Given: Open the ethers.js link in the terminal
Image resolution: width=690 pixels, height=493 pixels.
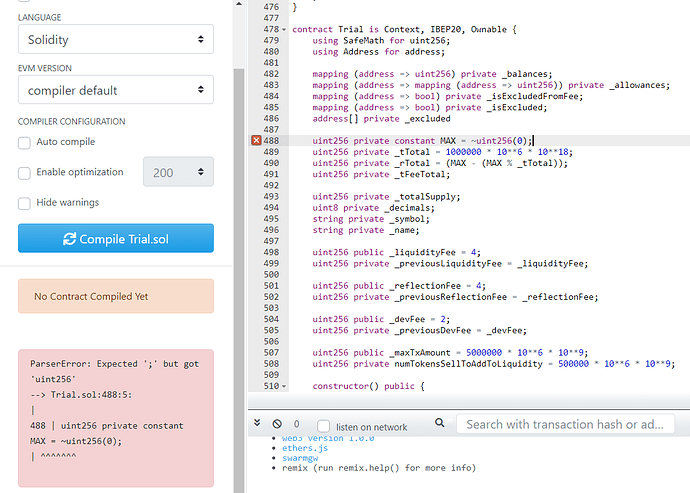Looking at the screenshot, I should click(x=305, y=448).
